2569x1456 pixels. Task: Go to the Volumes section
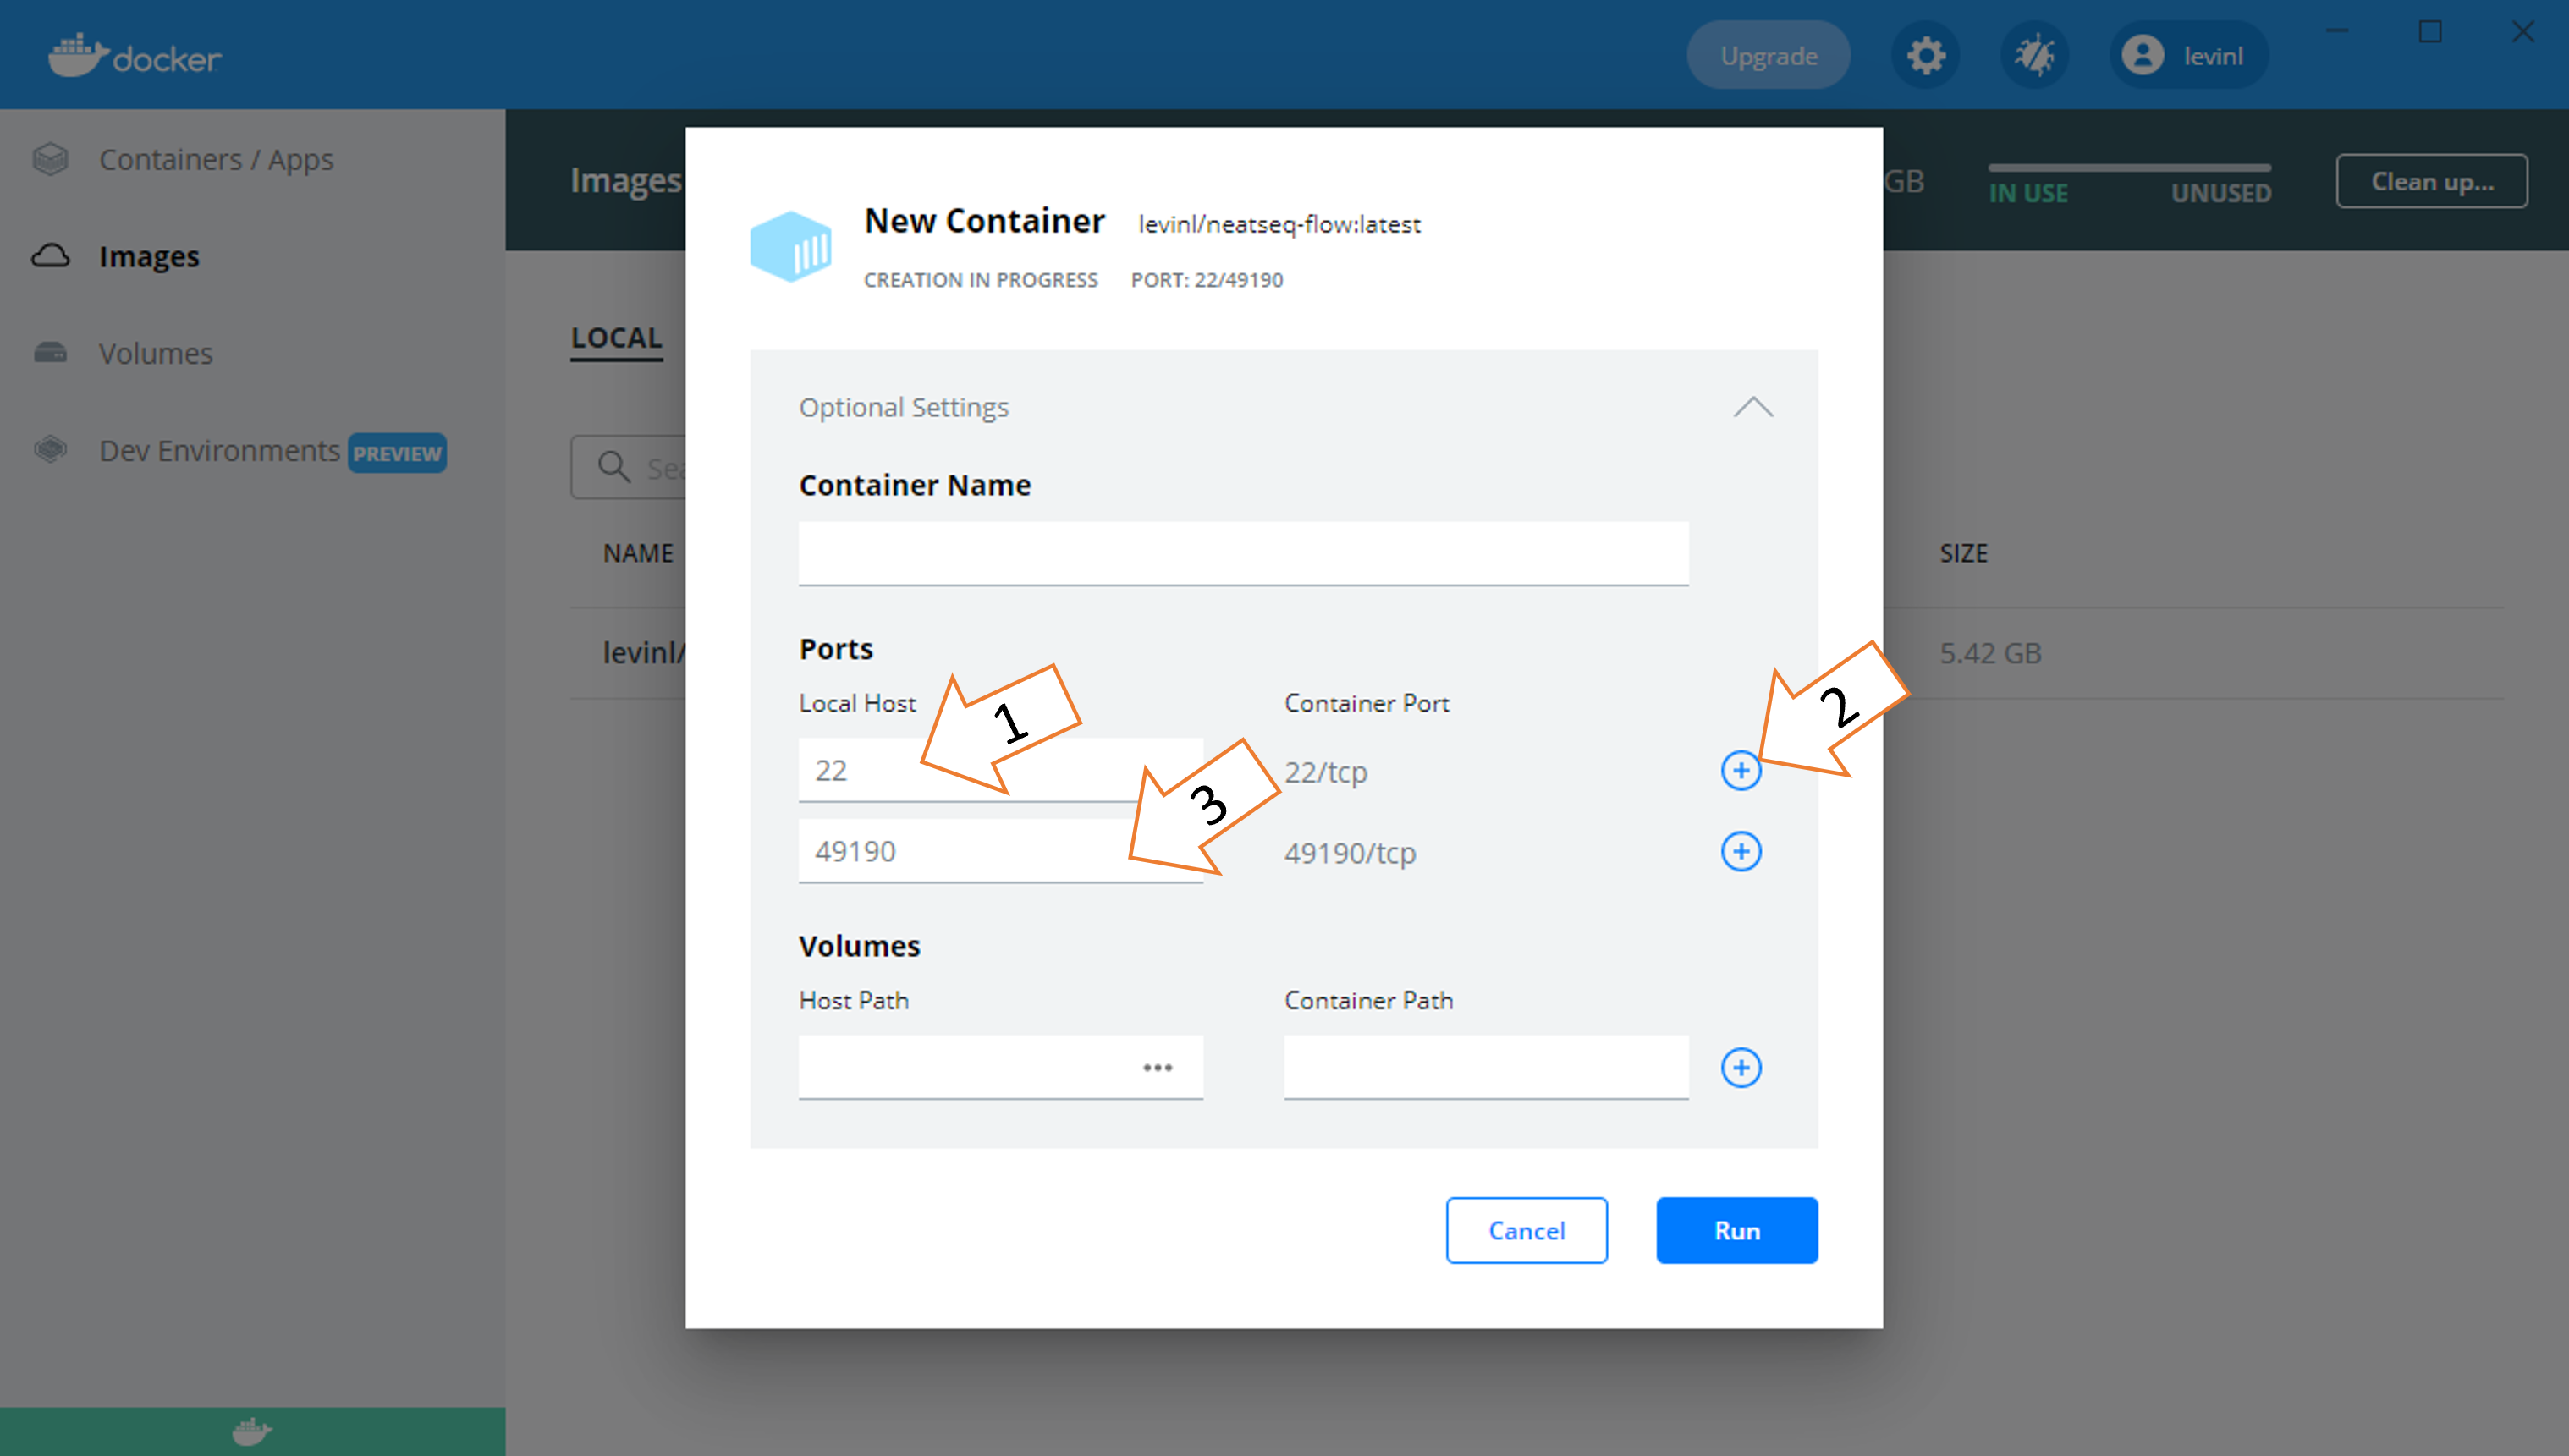click(x=155, y=354)
